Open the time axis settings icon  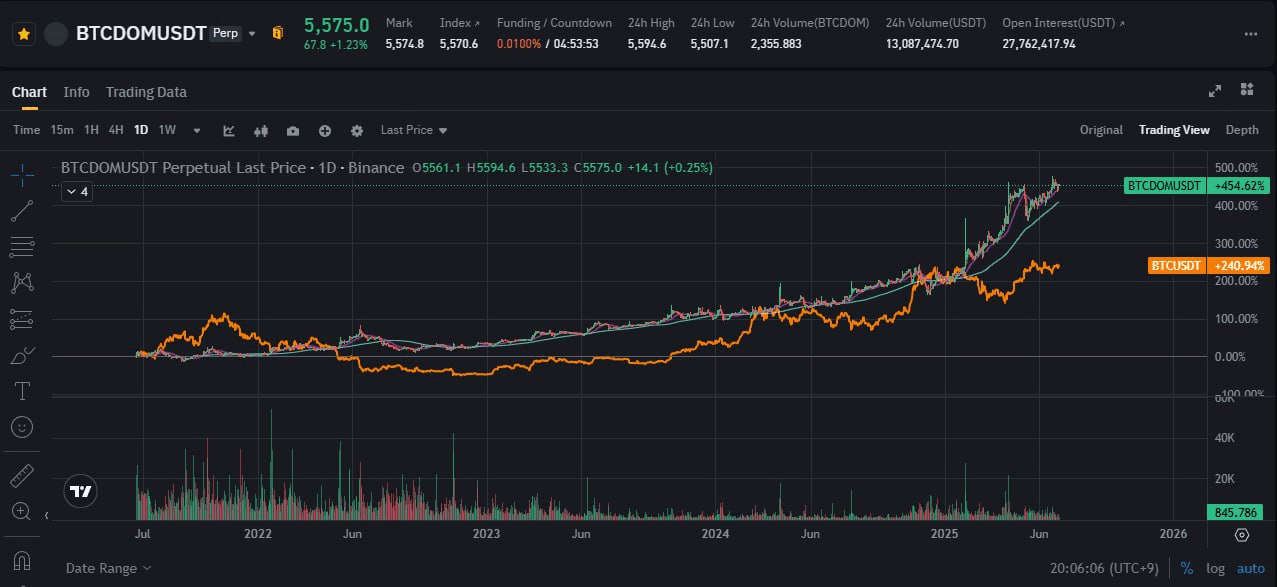(x=1242, y=534)
